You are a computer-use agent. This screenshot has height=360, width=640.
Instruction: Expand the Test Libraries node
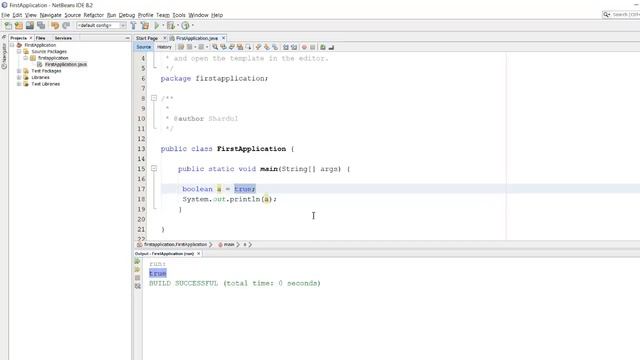pyautogui.click(x=19, y=84)
